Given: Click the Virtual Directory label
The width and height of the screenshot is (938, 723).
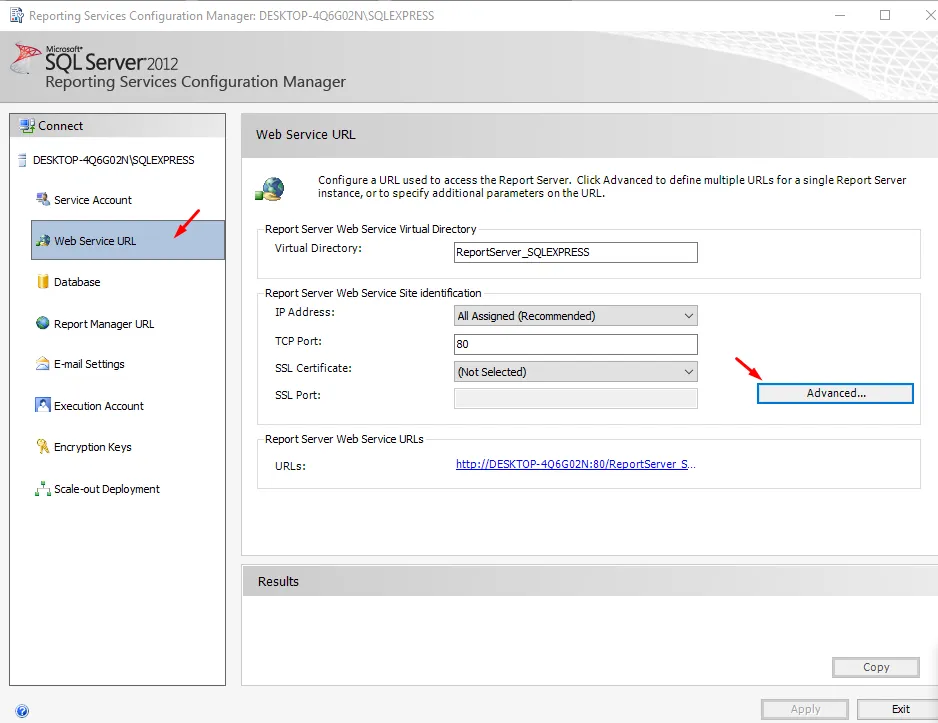Looking at the screenshot, I should click(318, 248).
